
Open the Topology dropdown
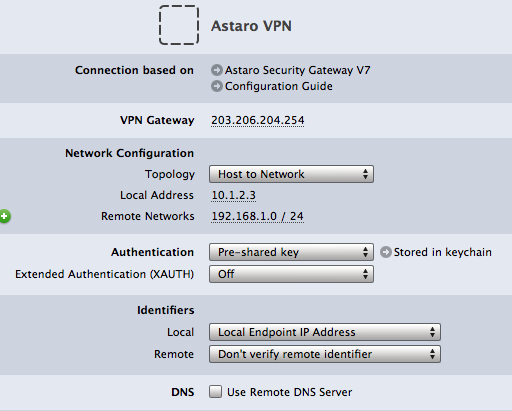pyautogui.click(x=291, y=174)
